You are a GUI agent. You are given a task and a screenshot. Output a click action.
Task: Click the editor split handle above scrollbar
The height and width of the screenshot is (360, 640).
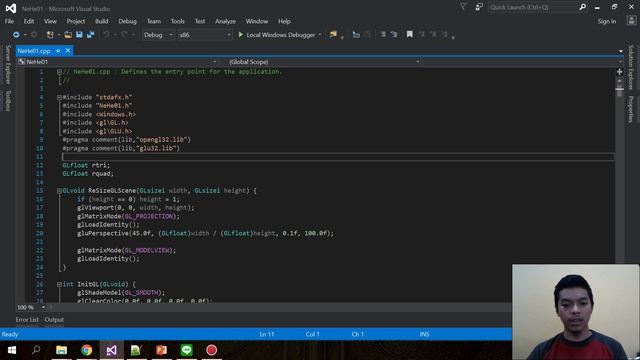point(619,72)
